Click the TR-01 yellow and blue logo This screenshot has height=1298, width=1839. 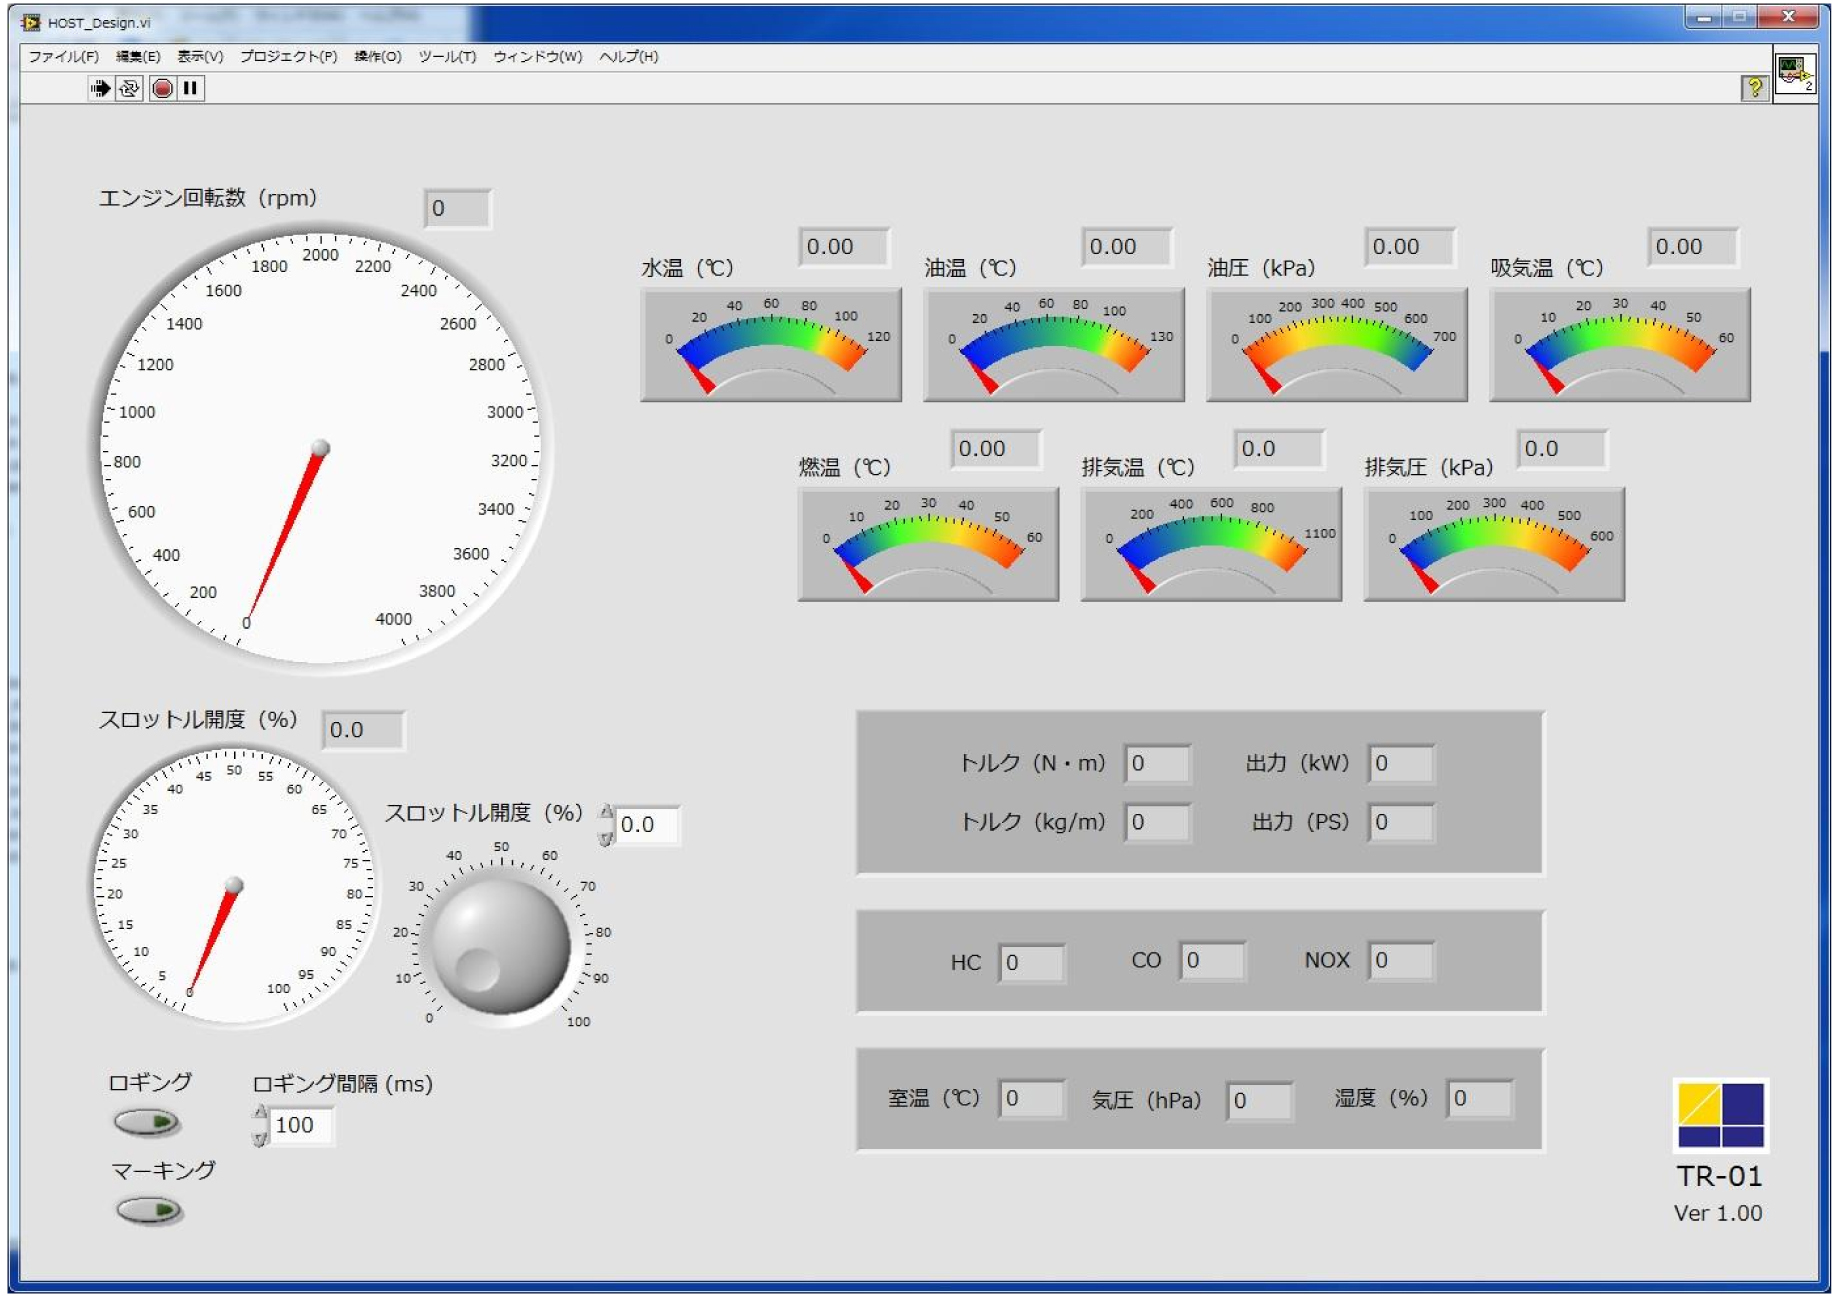click(x=1720, y=1114)
